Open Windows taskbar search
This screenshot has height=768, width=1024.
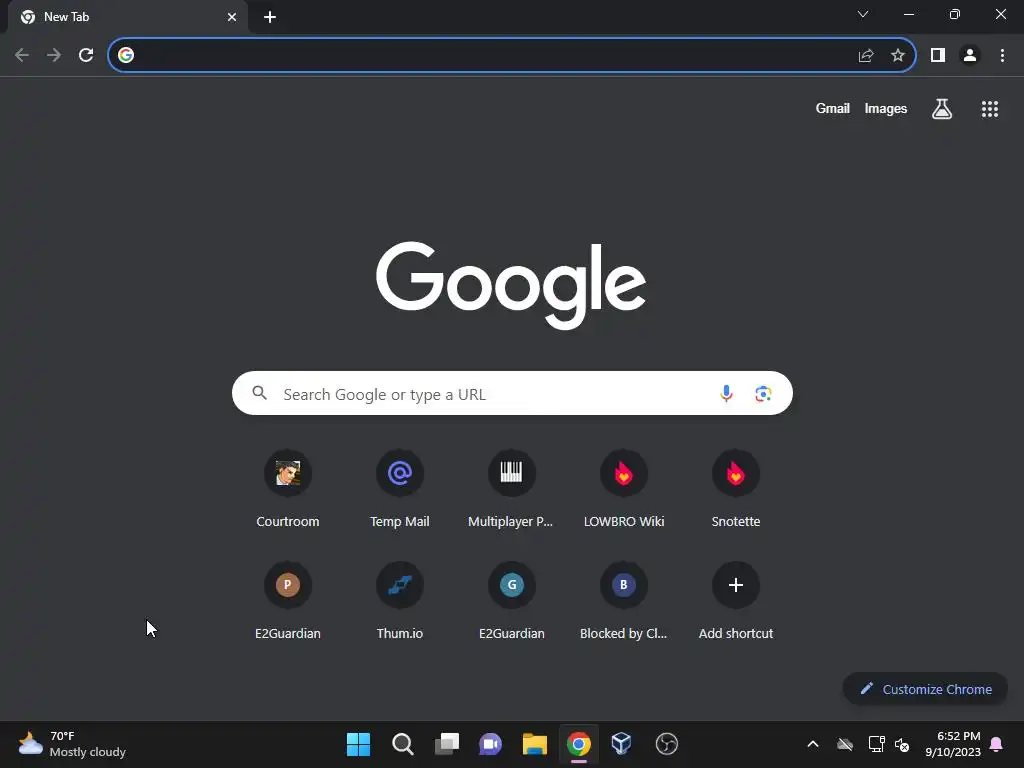(x=403, y=744)
